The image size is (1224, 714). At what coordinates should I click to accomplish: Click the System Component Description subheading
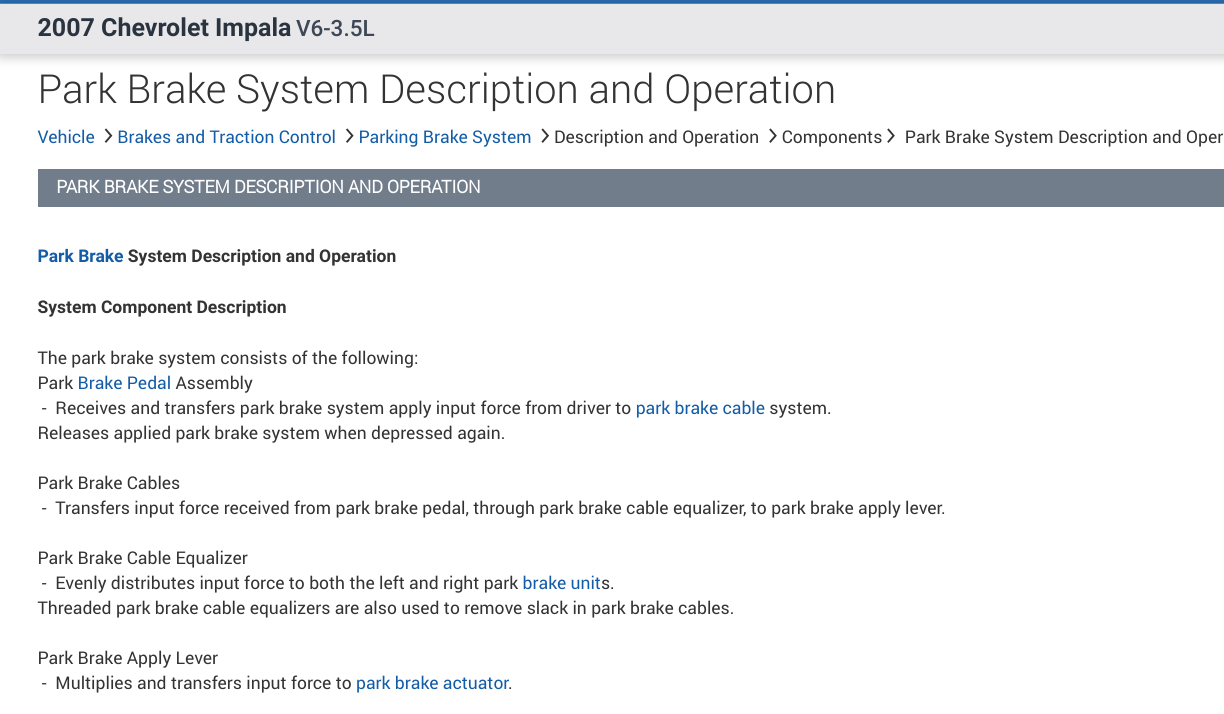[x=162, y=307]
